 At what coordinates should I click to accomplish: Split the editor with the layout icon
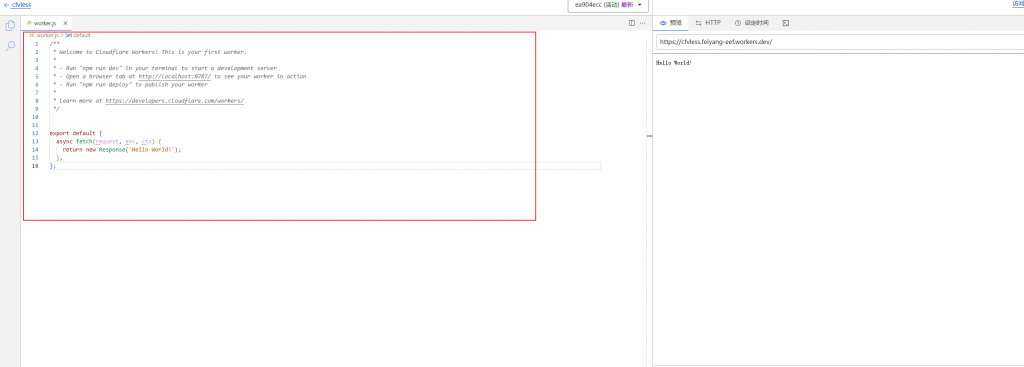[x=632, y=23]
